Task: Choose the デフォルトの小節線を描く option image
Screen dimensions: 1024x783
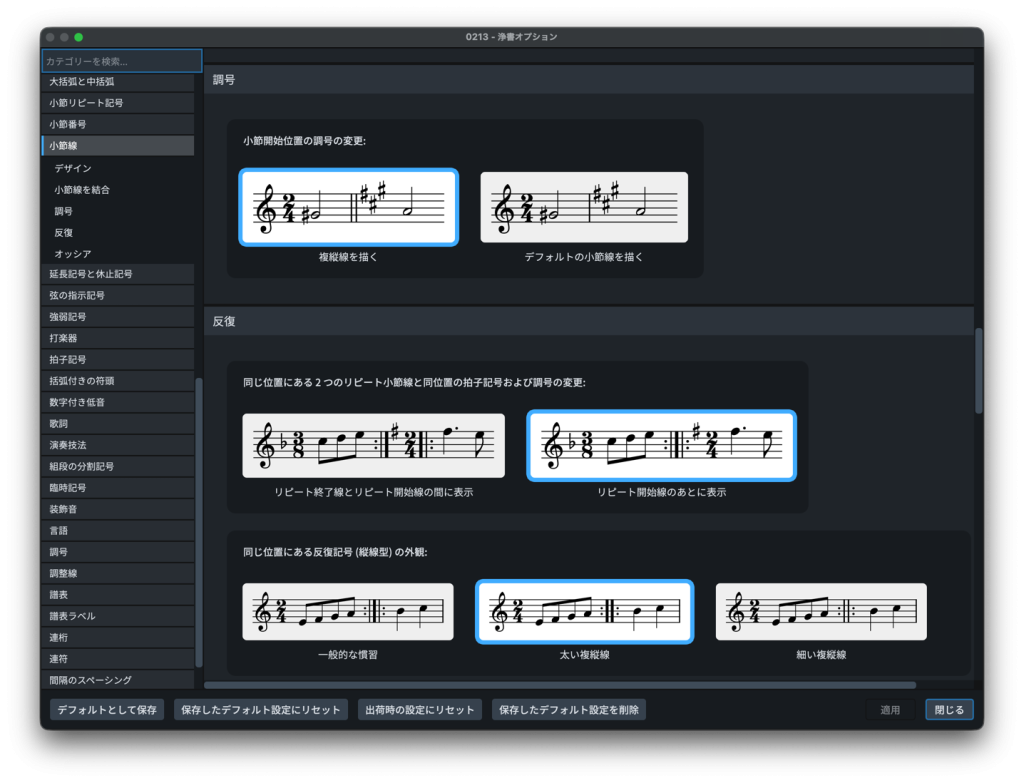Action: tap(584, 207)
